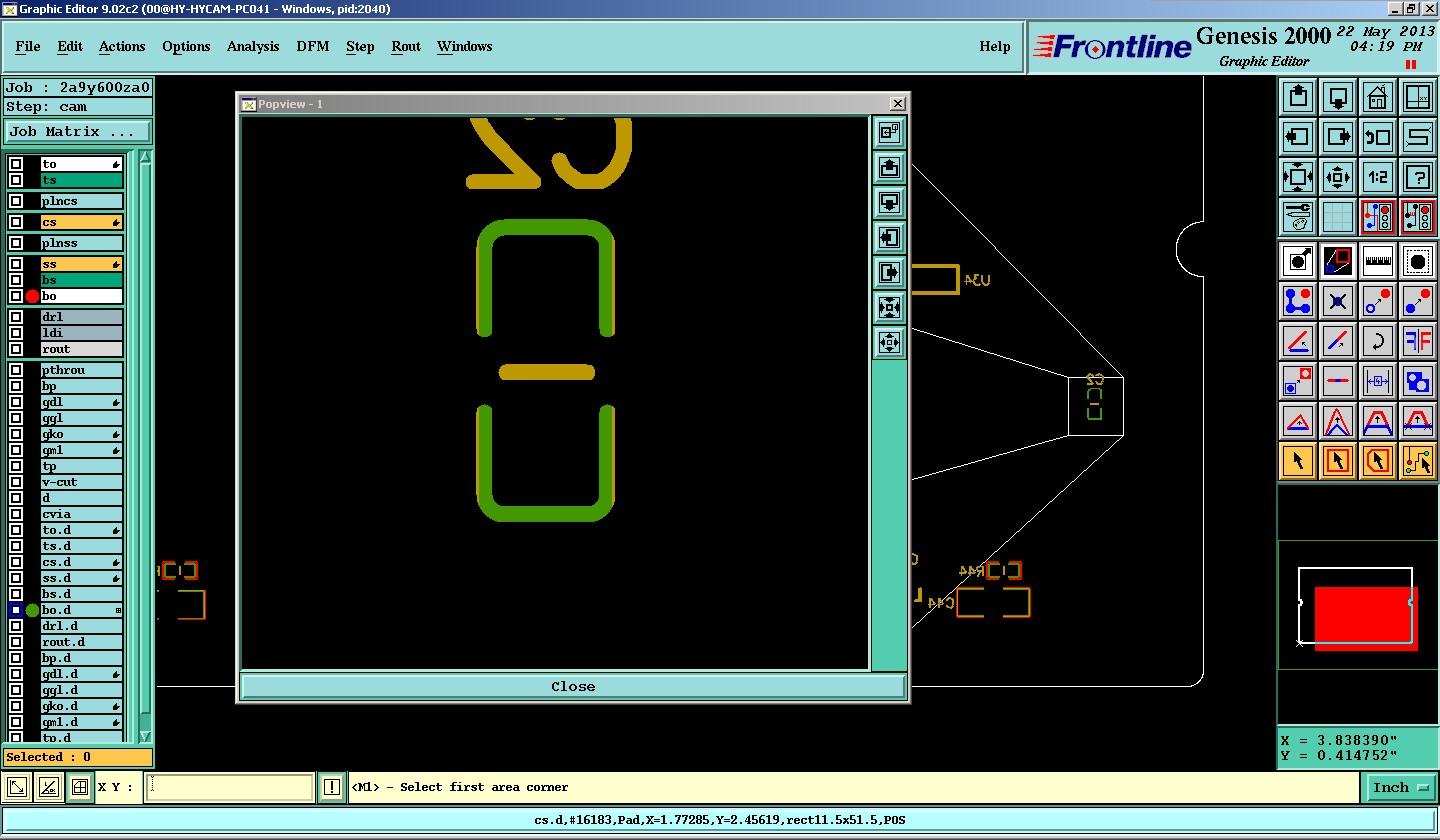Open the File menu
The height and width of the screenshot is (840, 1440).
click(28, 46)
